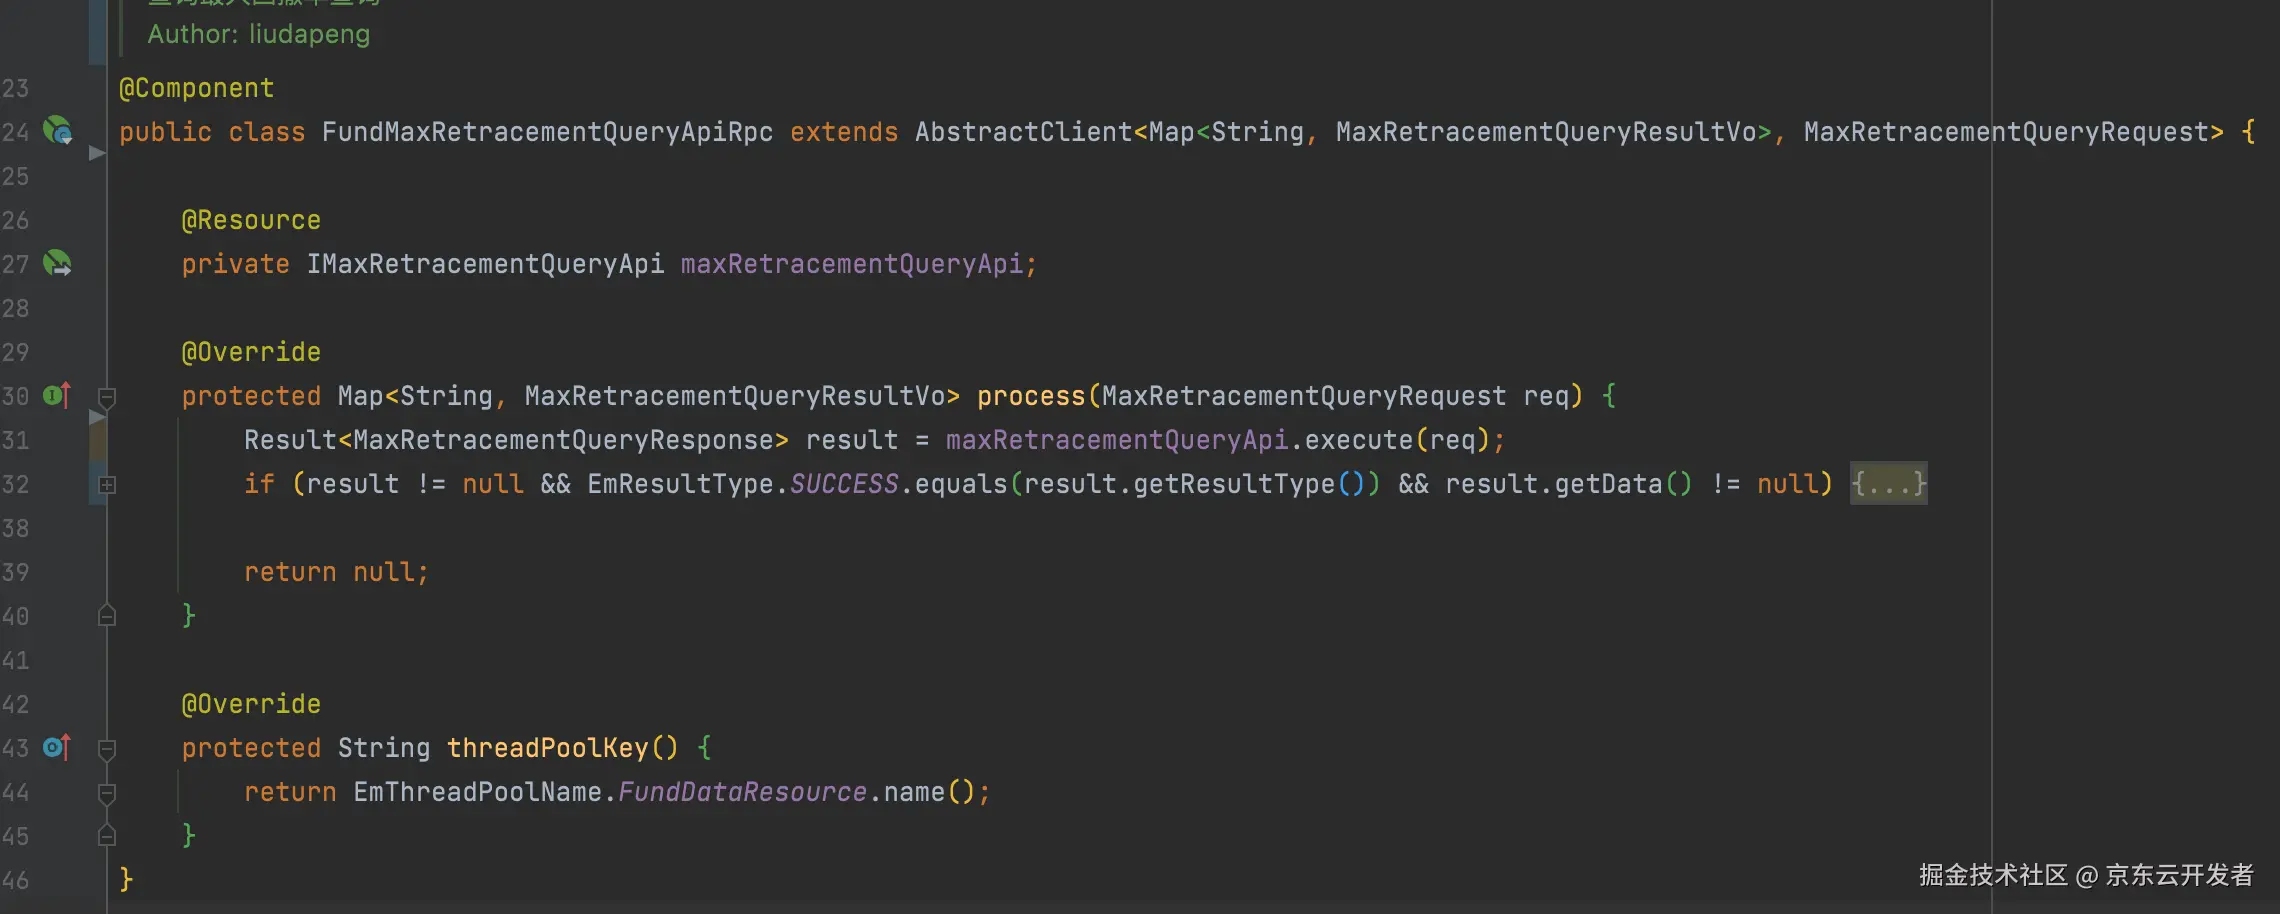Click the MaxRetracementQueryRequest req parameter type
The width and height of the screenshot is (2280, 914).
pos(1304,396)
